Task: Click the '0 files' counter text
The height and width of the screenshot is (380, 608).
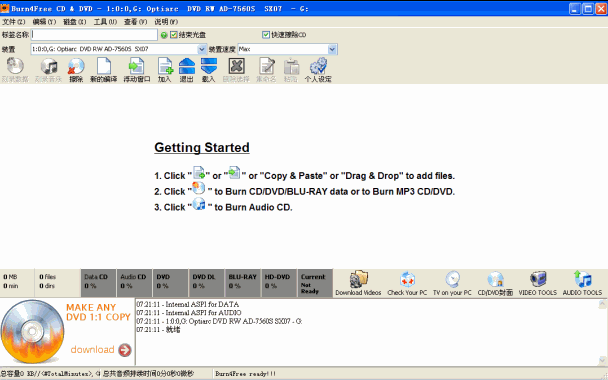Action: click(x=47, y=277)
